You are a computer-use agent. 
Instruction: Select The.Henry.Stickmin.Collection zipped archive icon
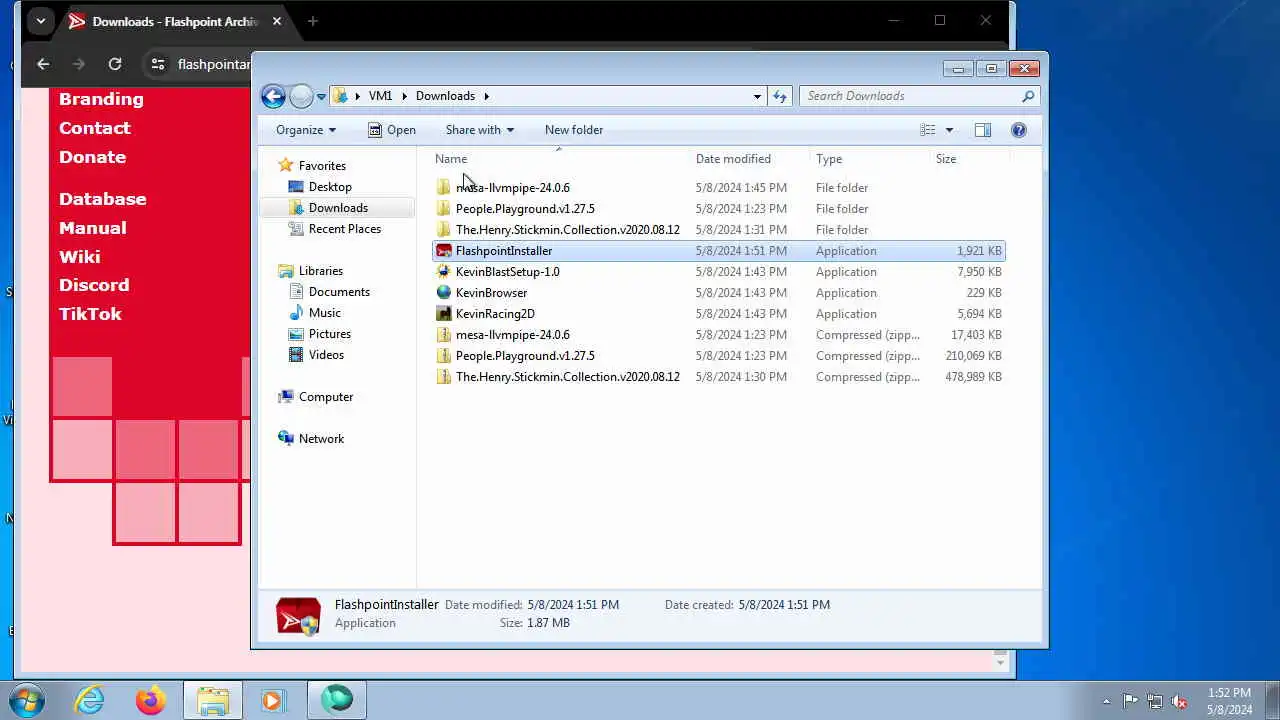pyautogui.click(x=444, y=377)
